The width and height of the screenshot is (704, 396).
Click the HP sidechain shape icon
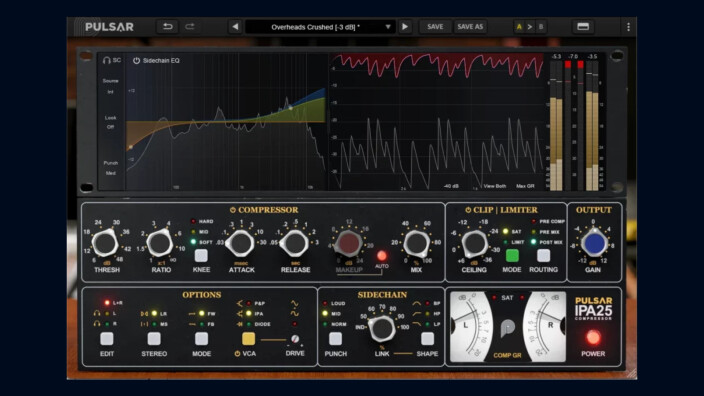[417, 313]
